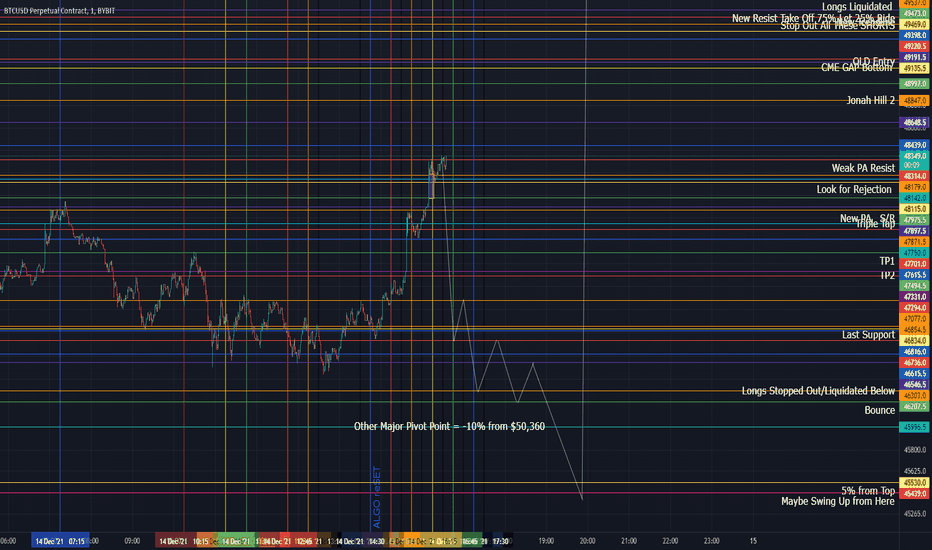Select the 45996.5 teal price label
The height and width of the screenshot is (550, 932).
coord(914,428)
